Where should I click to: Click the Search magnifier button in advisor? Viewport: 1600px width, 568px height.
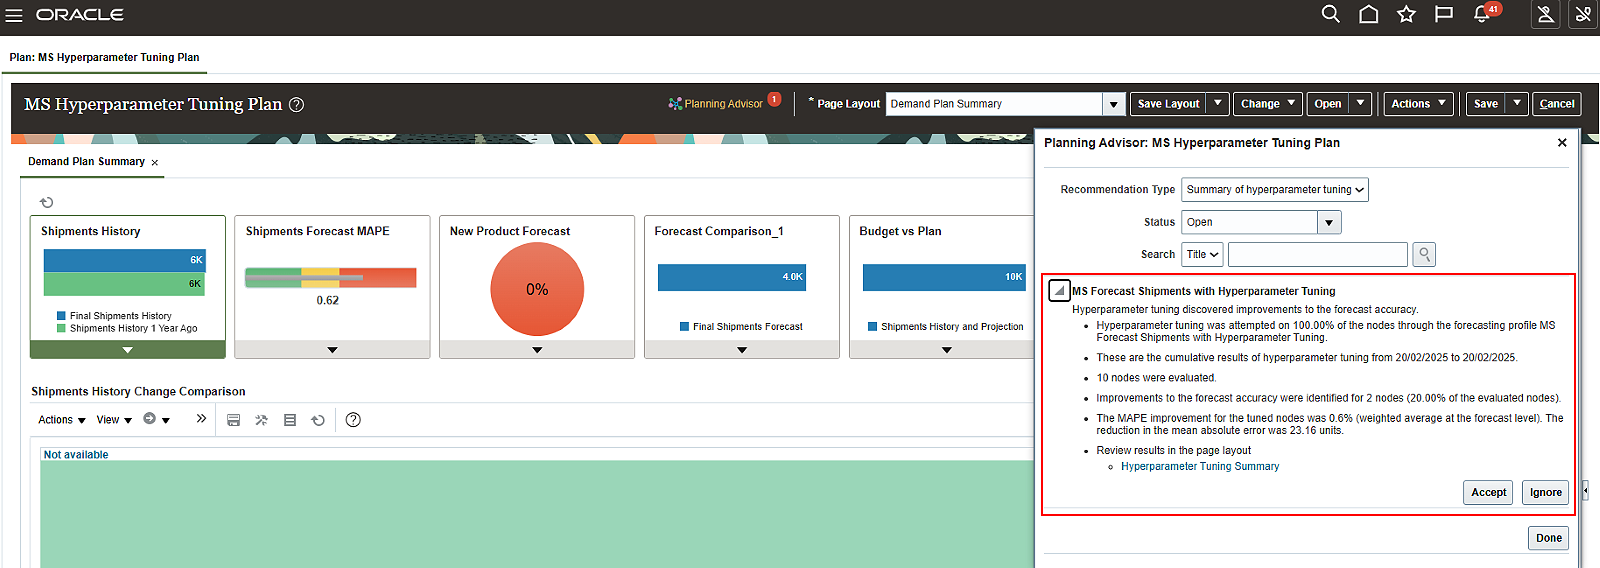[x=1425, y=254]
